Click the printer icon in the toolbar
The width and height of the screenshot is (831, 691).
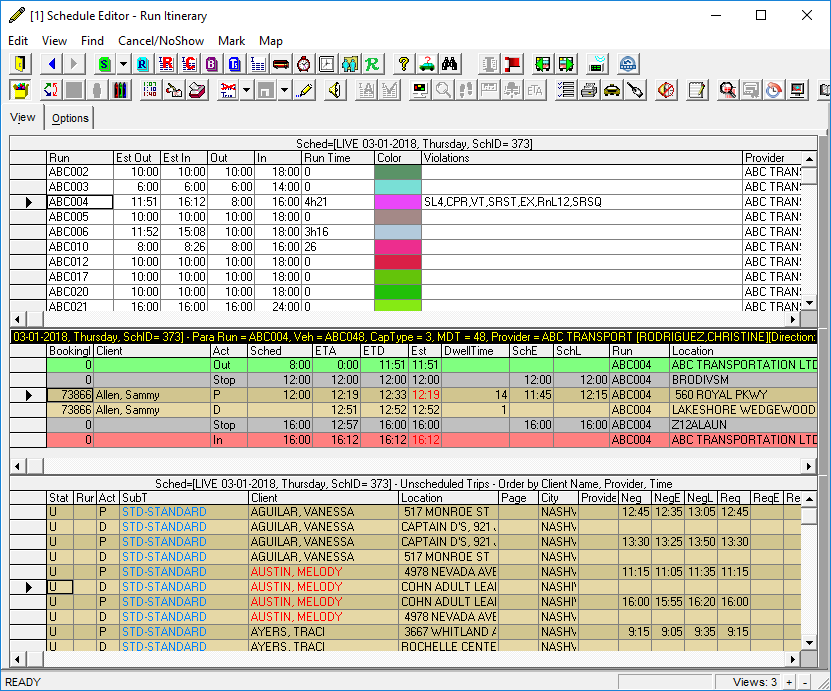pyautogui.click(x=590, y=89)
